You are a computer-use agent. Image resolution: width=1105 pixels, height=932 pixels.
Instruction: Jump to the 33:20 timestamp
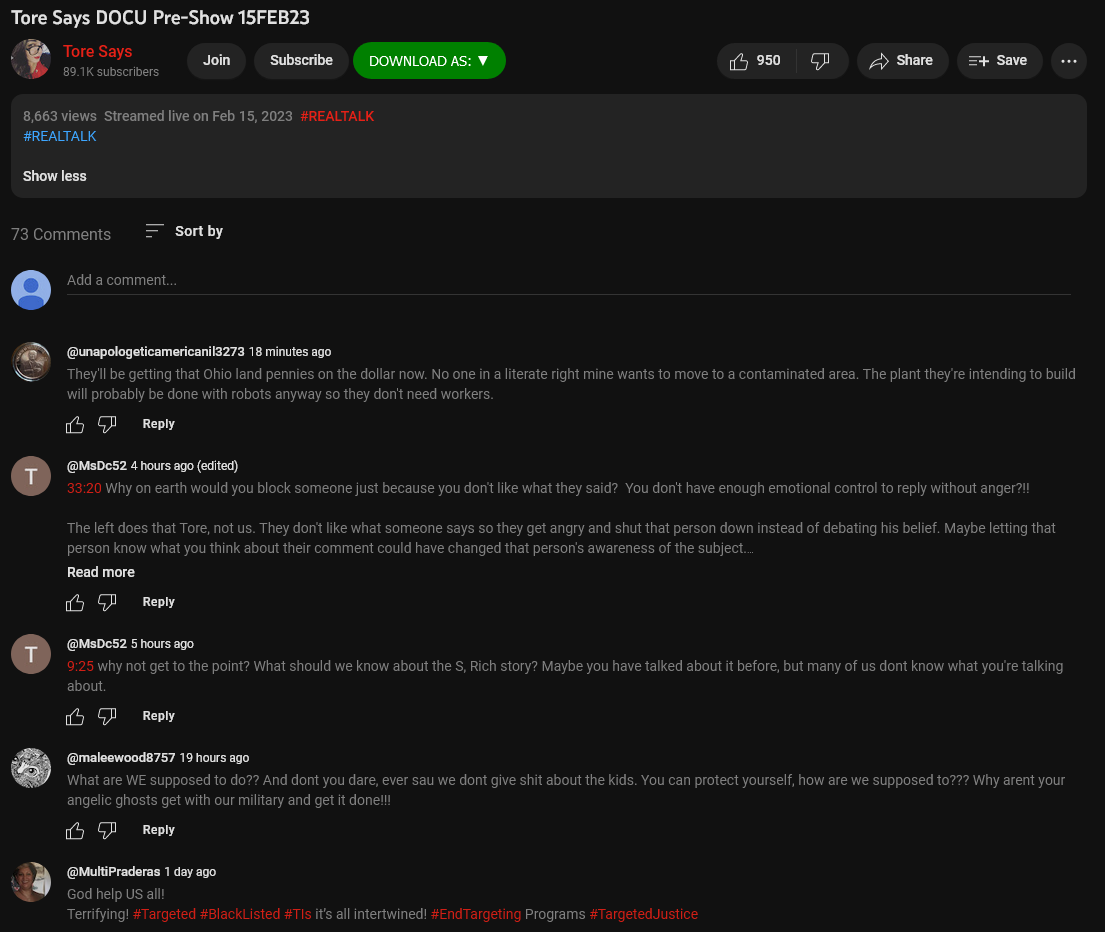point(84,488)
